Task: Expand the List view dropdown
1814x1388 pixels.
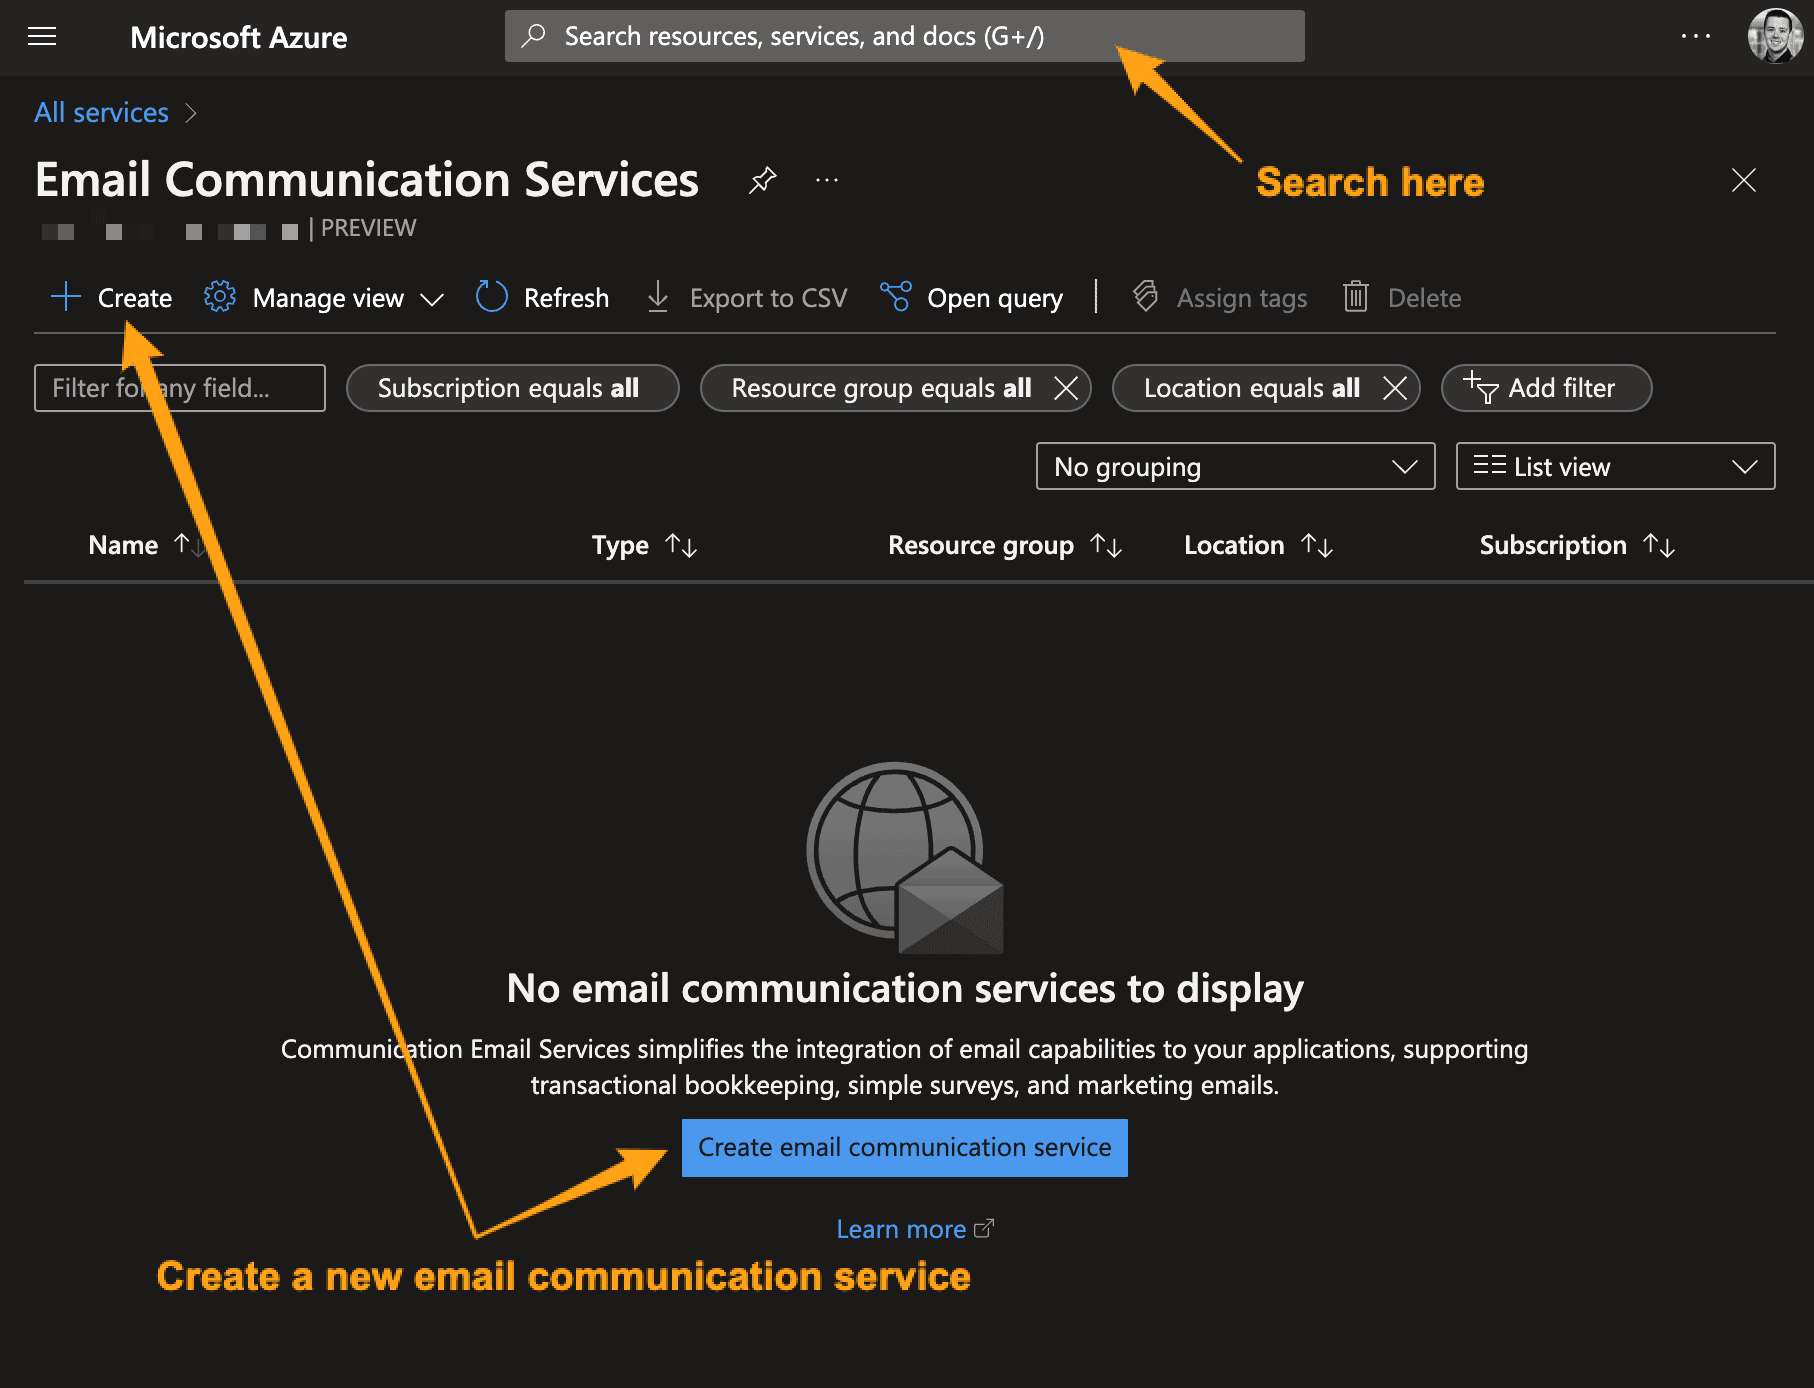Action: point(1615,466)
